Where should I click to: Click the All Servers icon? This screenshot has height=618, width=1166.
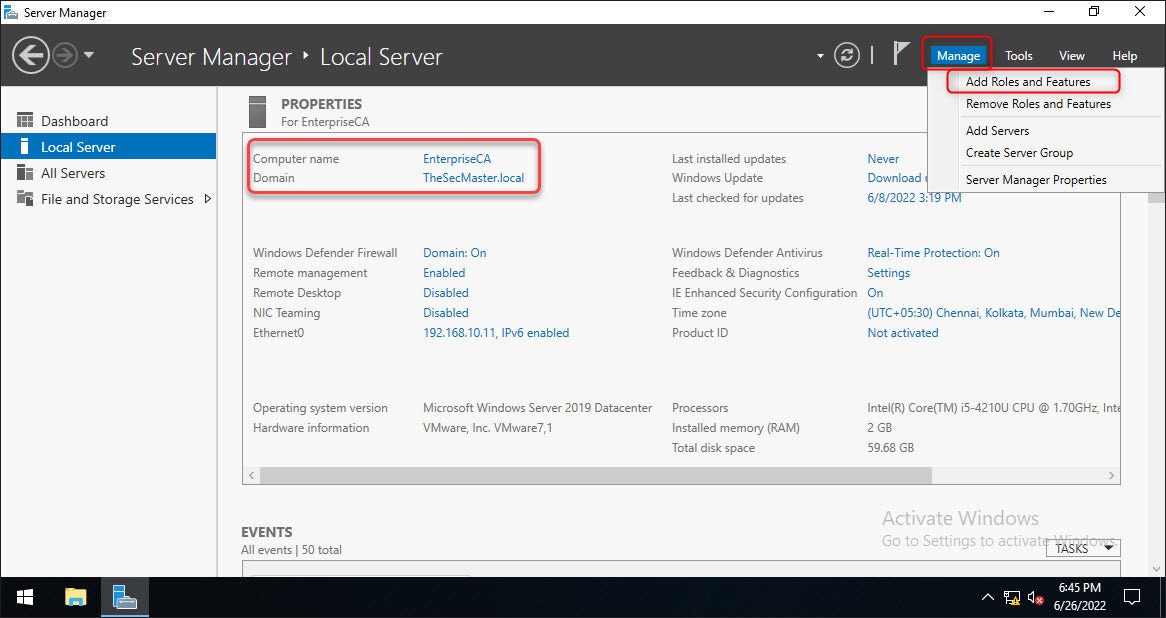pos(25,173)
